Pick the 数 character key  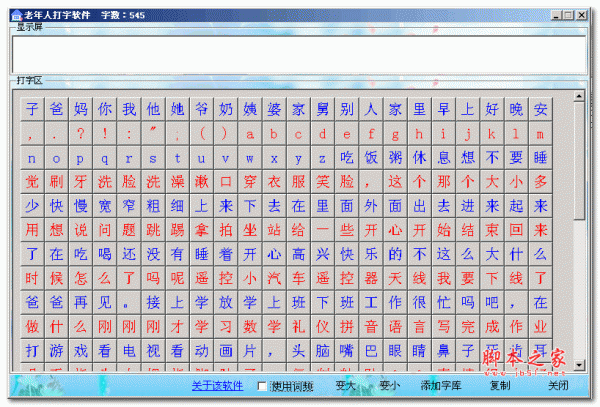250,326
